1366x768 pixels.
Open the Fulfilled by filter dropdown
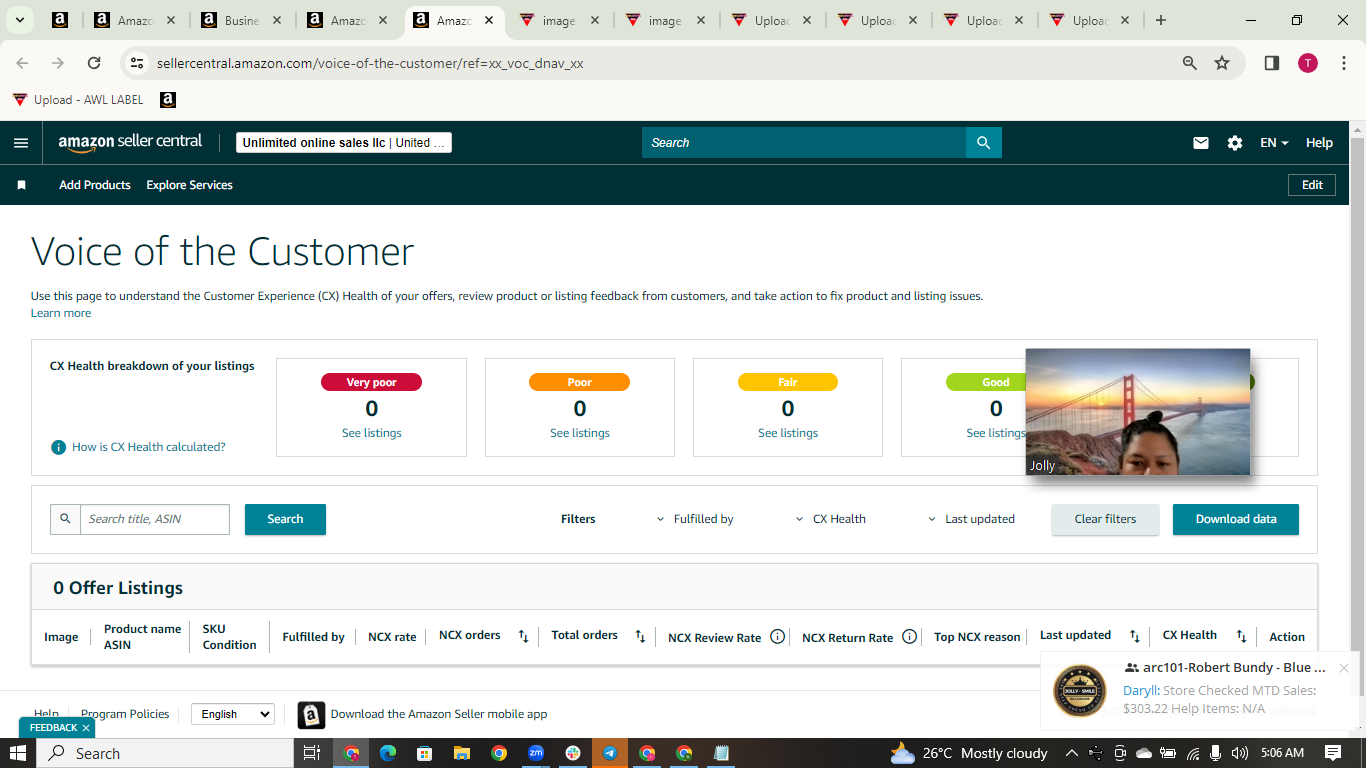(695, 519)
